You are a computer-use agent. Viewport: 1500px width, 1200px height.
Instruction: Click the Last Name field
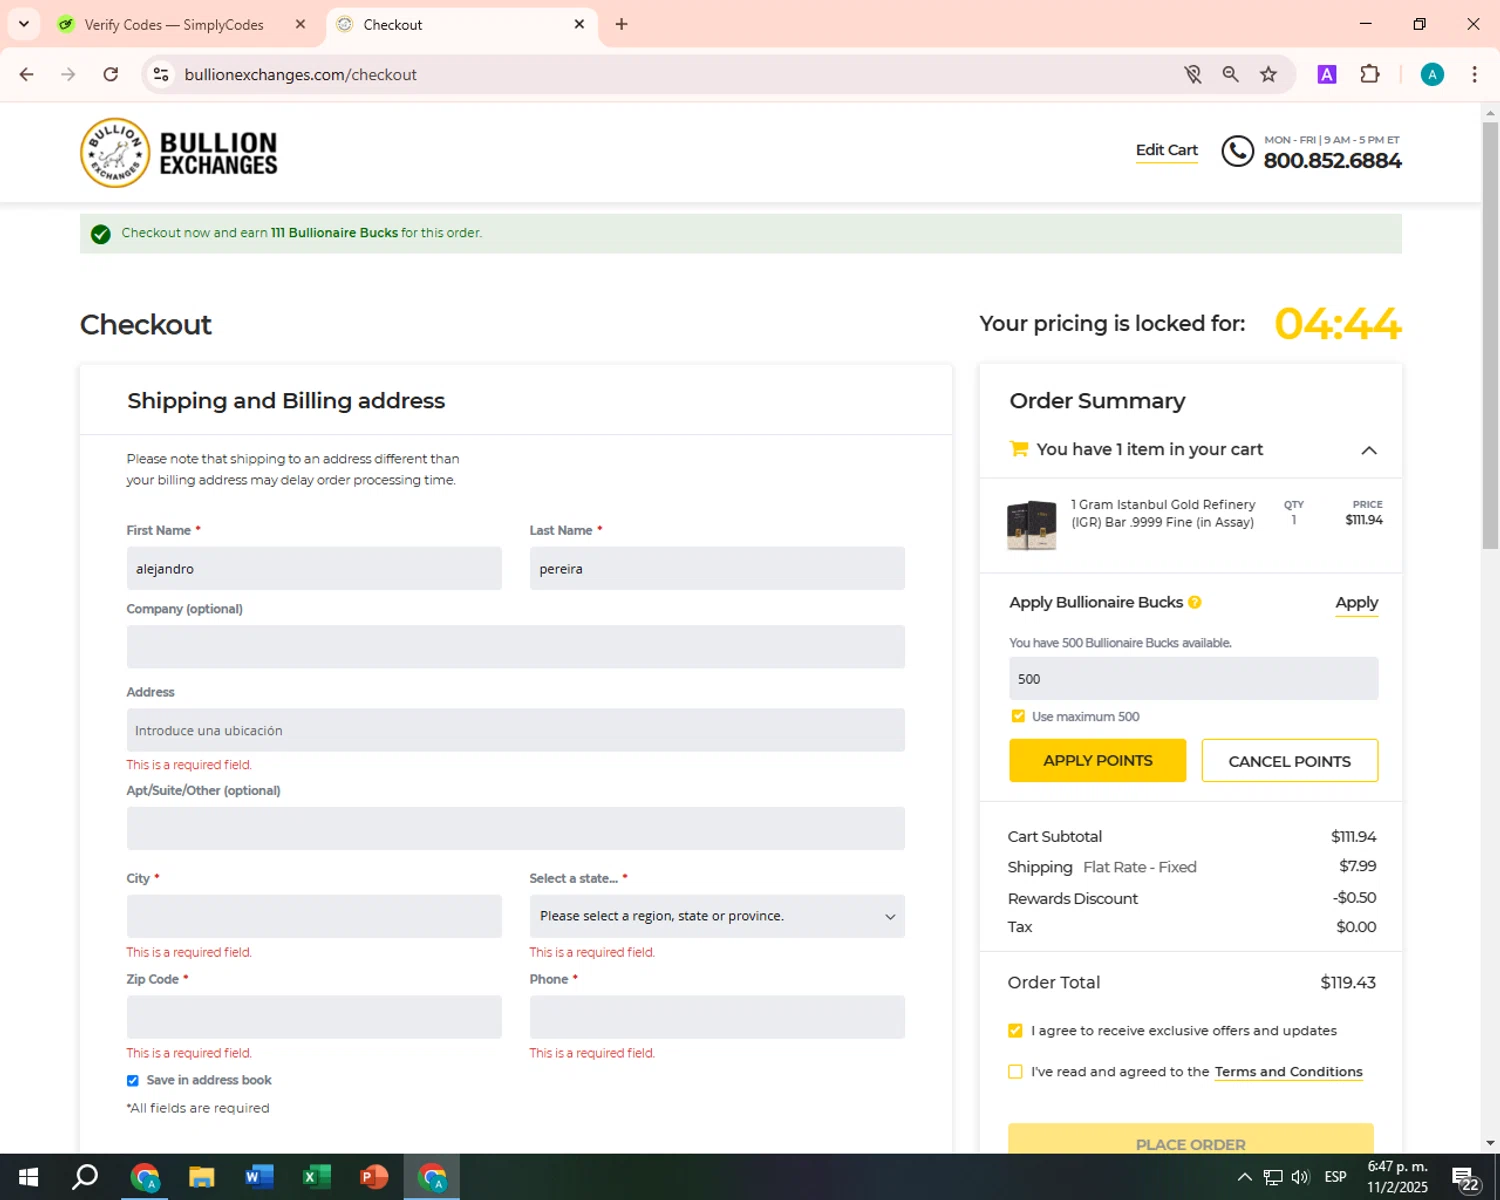tap(717, 568)
